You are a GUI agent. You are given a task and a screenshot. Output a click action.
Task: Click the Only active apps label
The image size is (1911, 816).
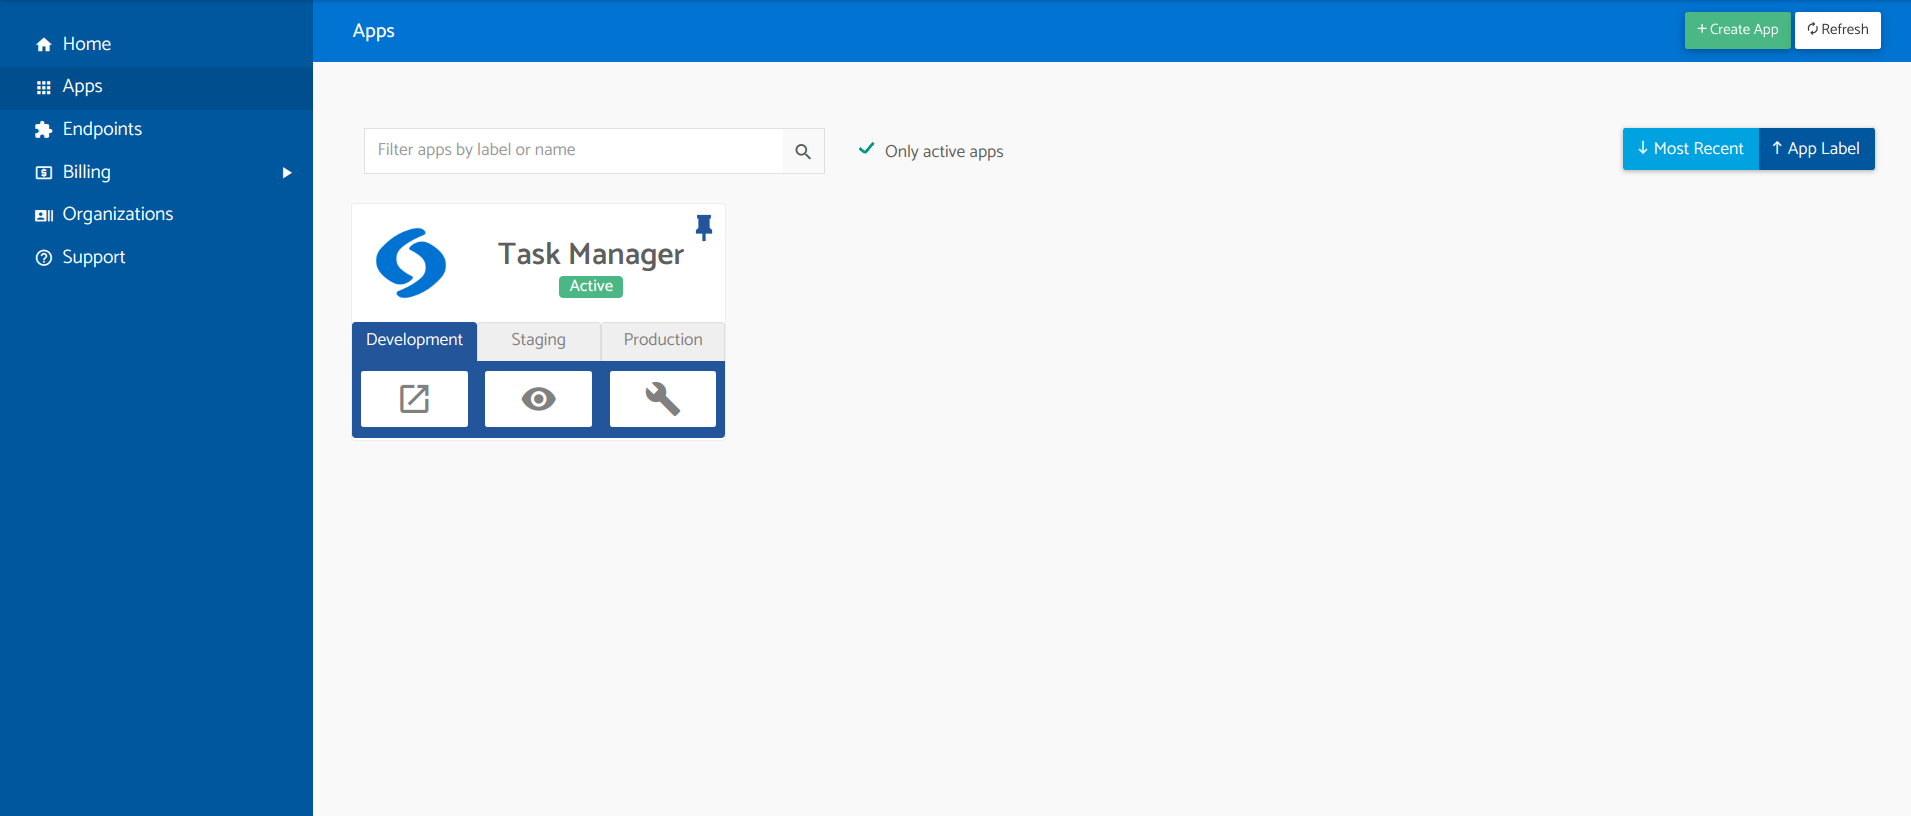coord(944,152)
